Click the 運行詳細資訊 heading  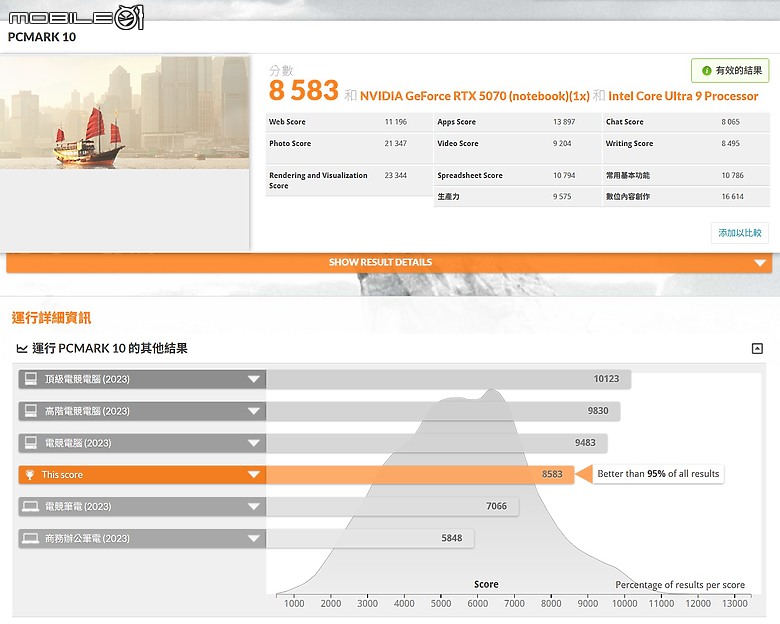(x=51, y=318)
